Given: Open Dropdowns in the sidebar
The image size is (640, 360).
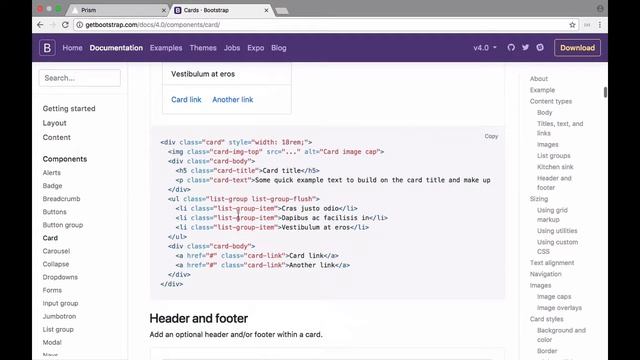Looking at the screenshot, I should pos(60,277).
